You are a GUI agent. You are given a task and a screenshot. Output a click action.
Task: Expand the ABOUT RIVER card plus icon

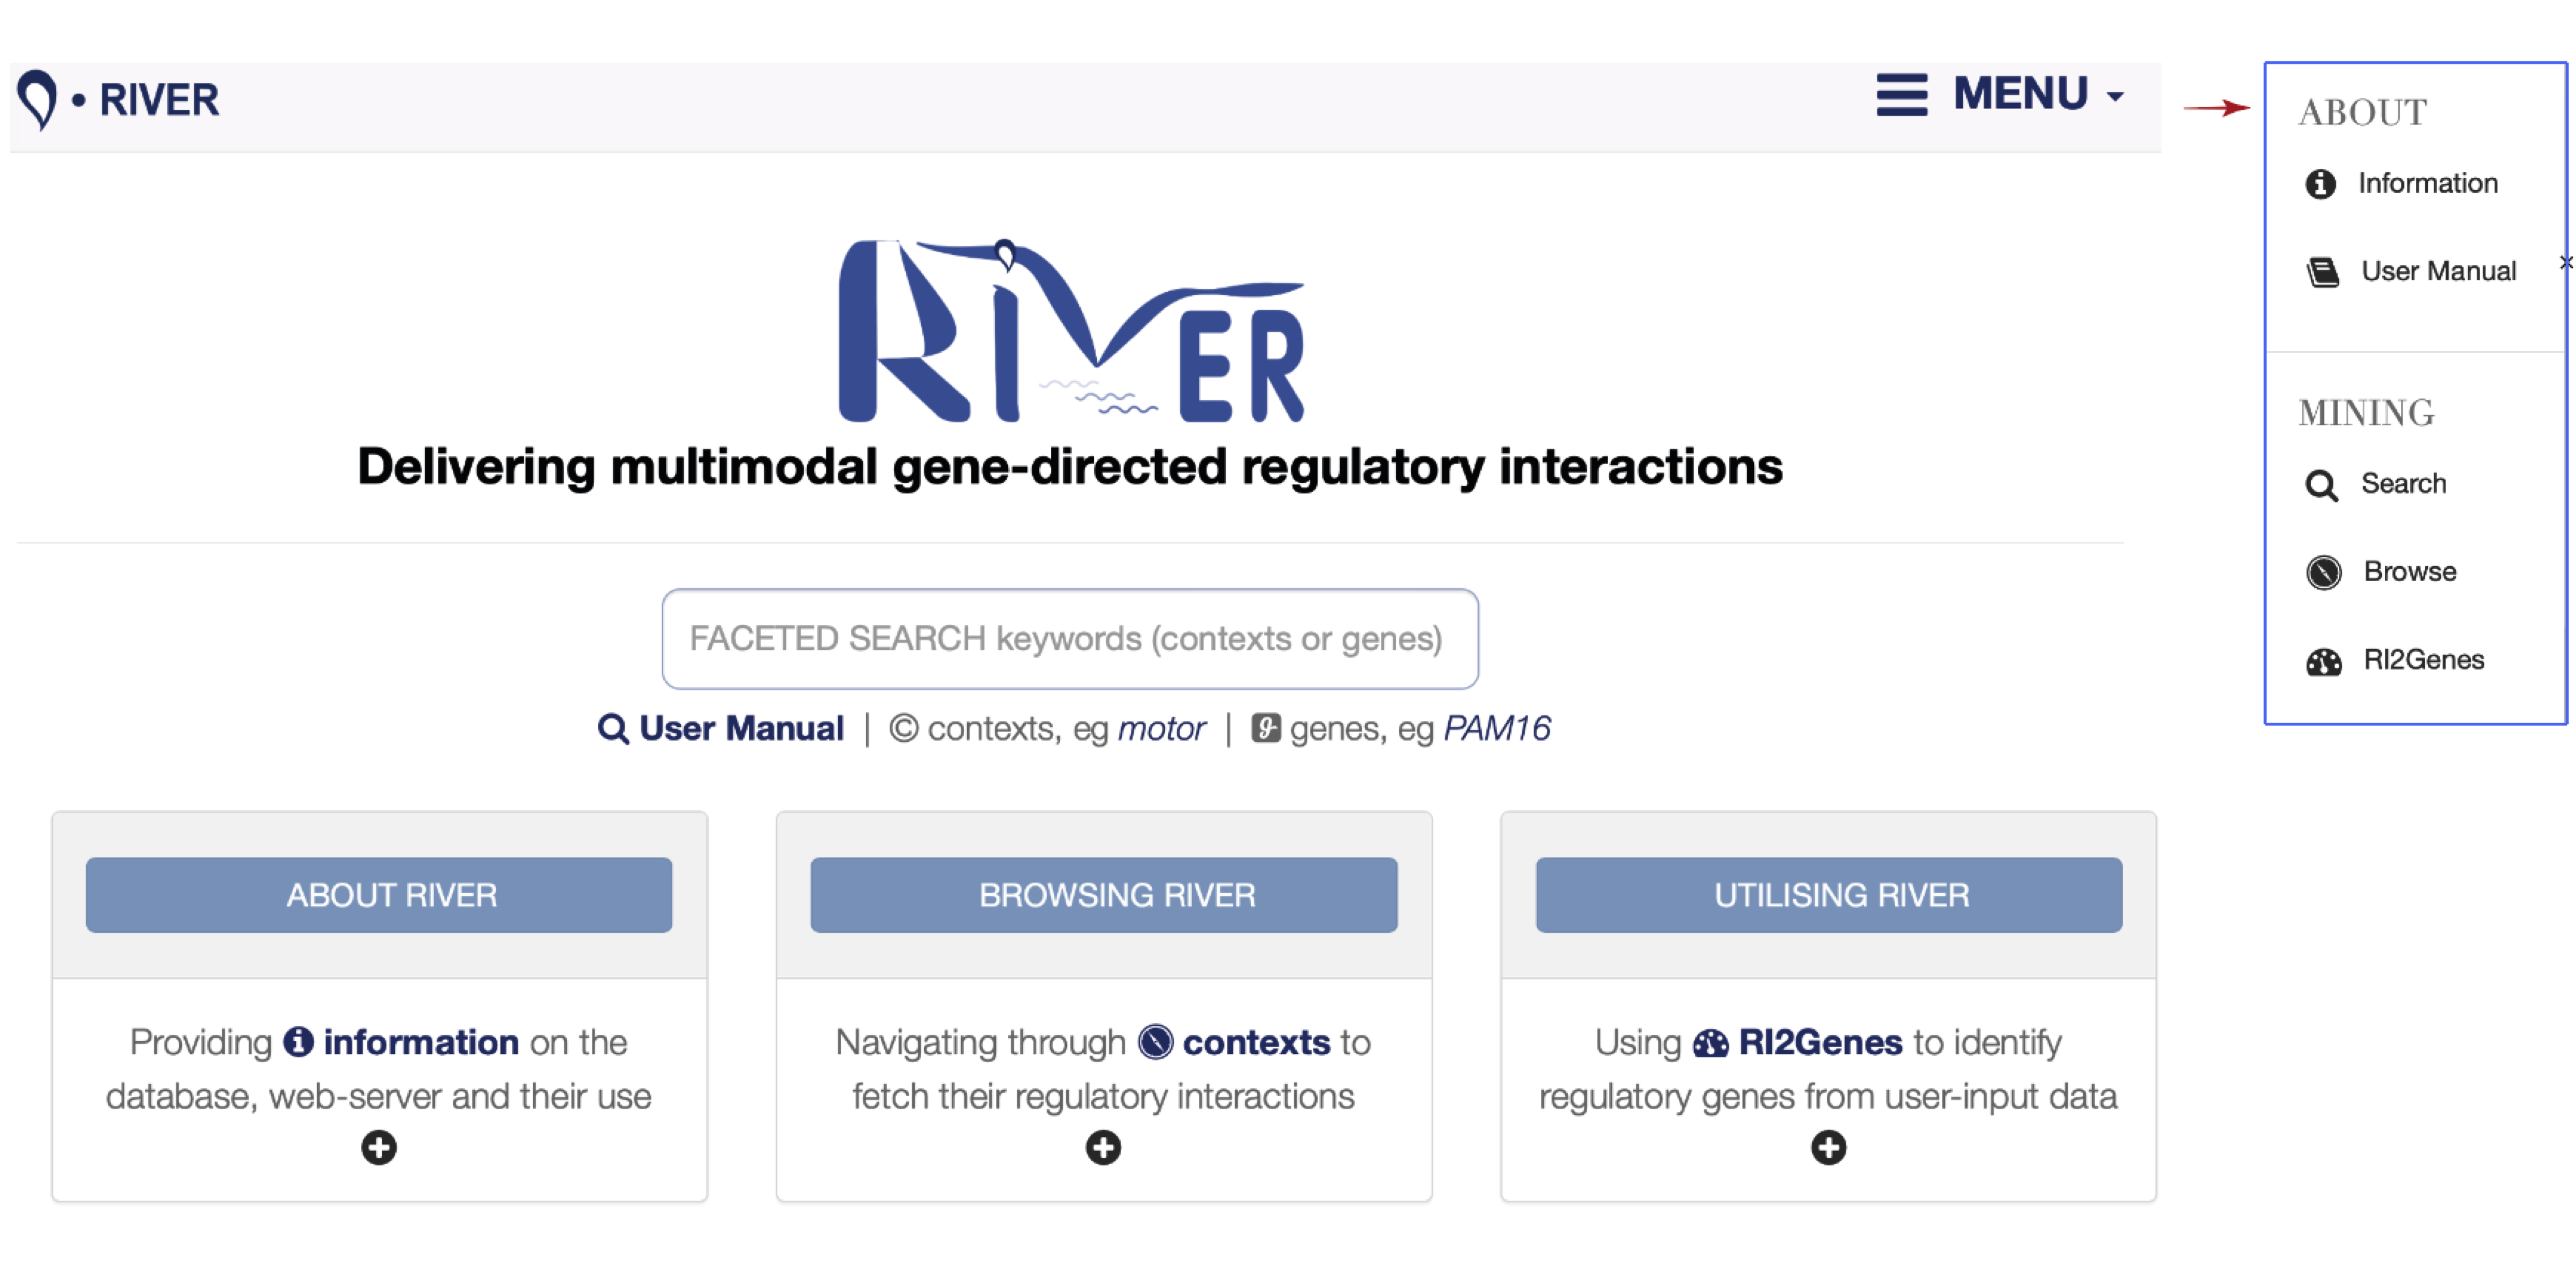(x=379, y=1147)
